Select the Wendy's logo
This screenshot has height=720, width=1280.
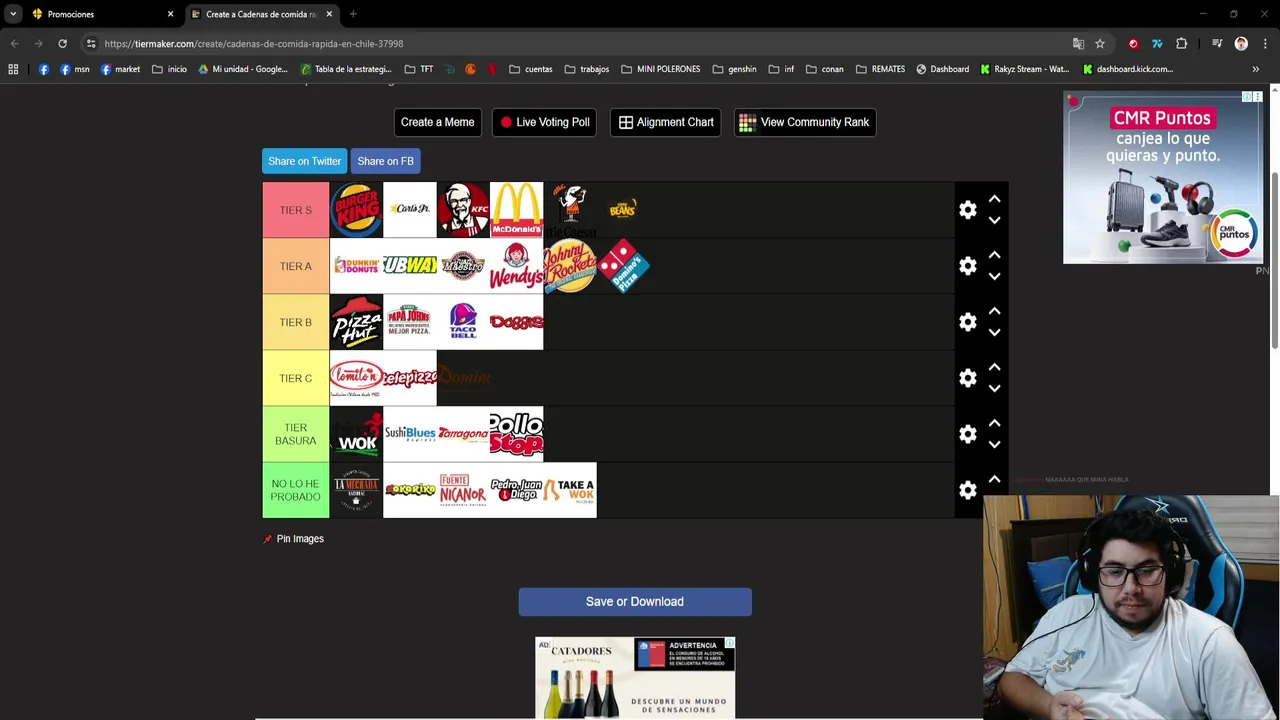coord(516,266)
